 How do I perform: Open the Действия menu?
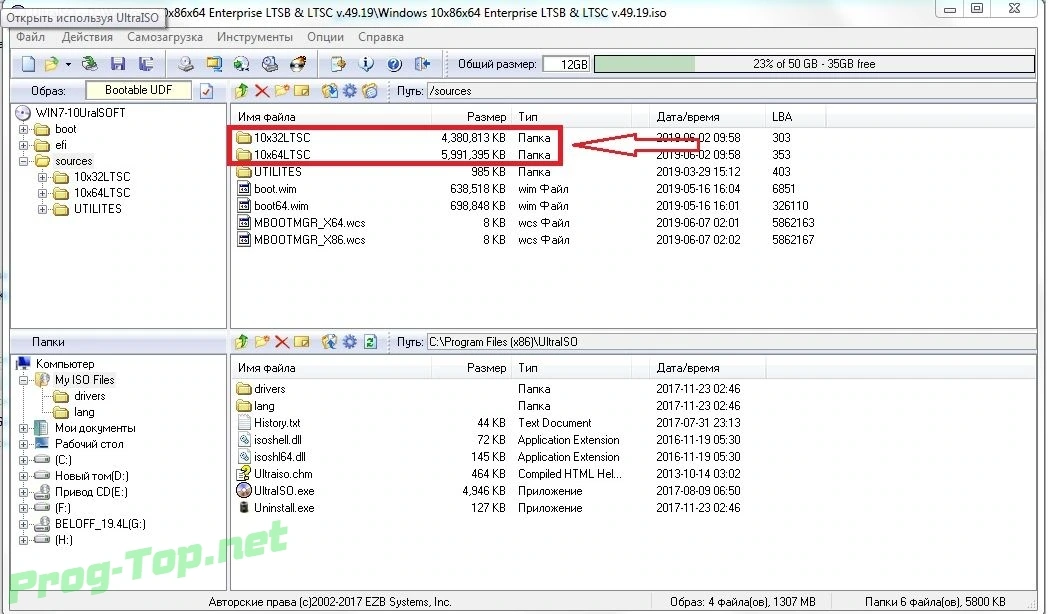click(x=87, y=37)
